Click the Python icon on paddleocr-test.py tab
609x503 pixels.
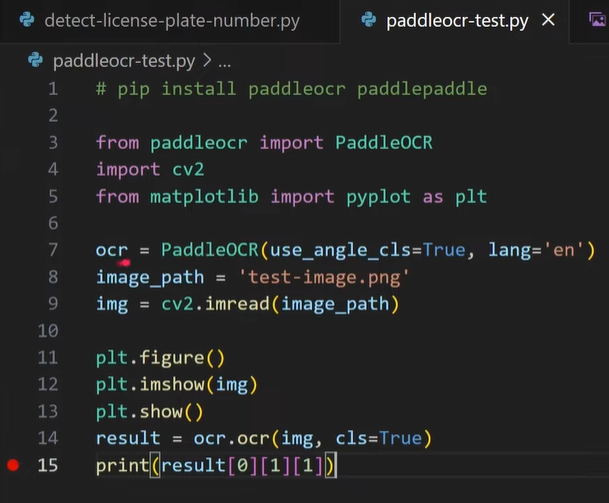(369, 20)
